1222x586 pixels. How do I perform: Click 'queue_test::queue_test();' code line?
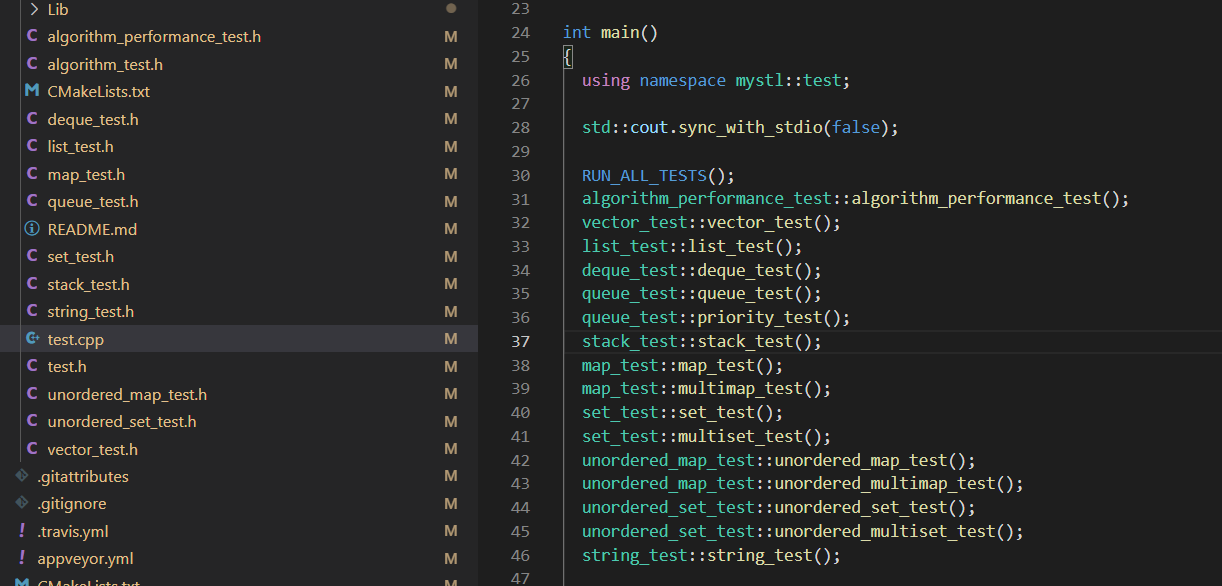(701, 294)
